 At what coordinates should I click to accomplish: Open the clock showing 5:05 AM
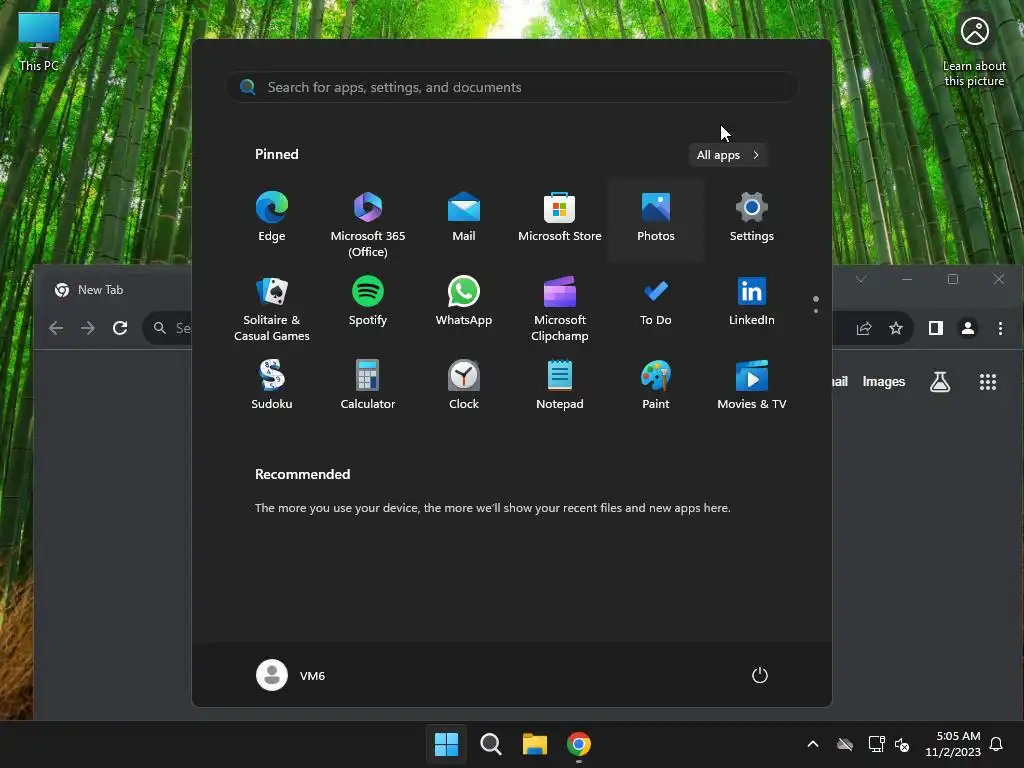point(953,744)
